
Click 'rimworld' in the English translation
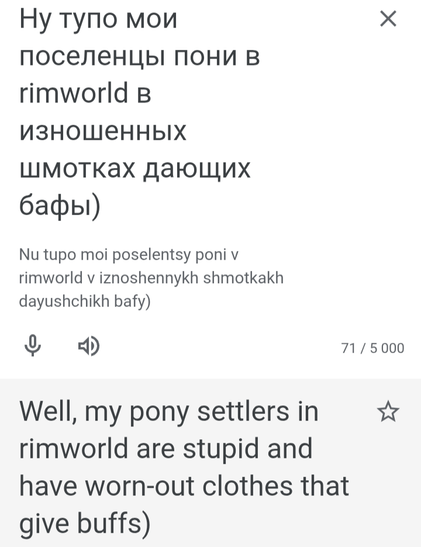click(x=74, y=449)
